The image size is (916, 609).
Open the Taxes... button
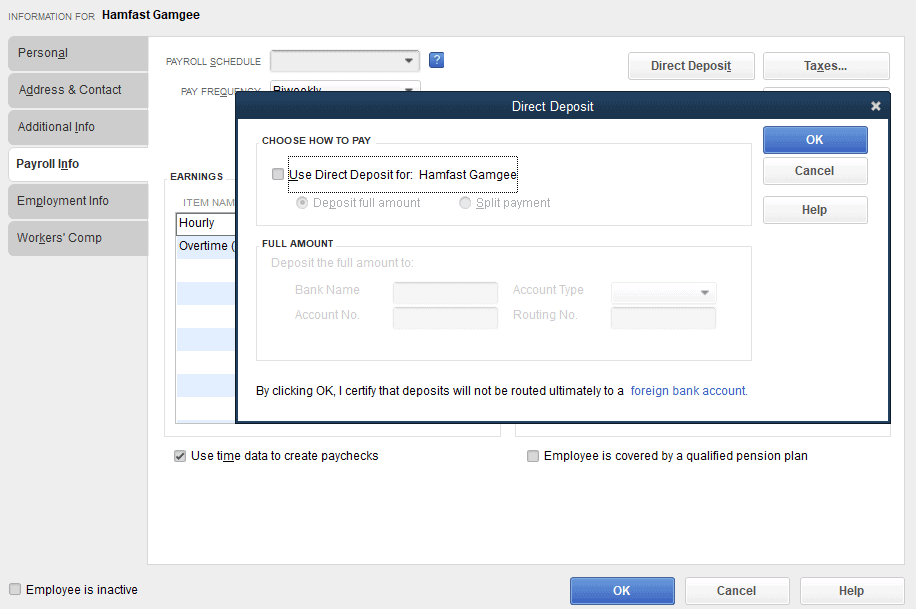(x=826, y=66)
